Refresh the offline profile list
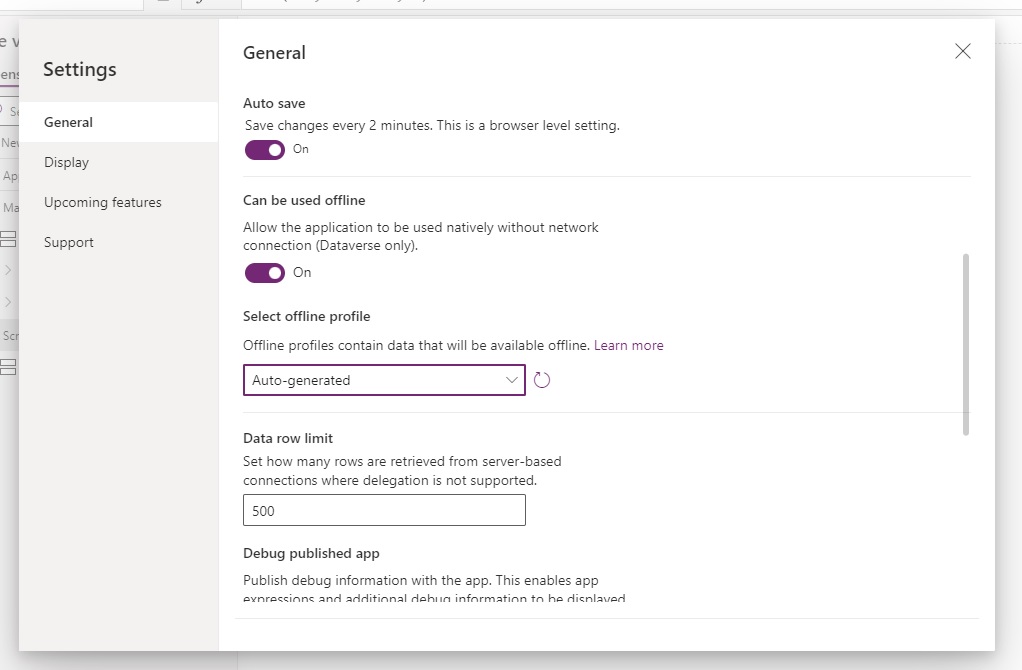This screenshot has height=670, width=1022. (x=542, y=380)
